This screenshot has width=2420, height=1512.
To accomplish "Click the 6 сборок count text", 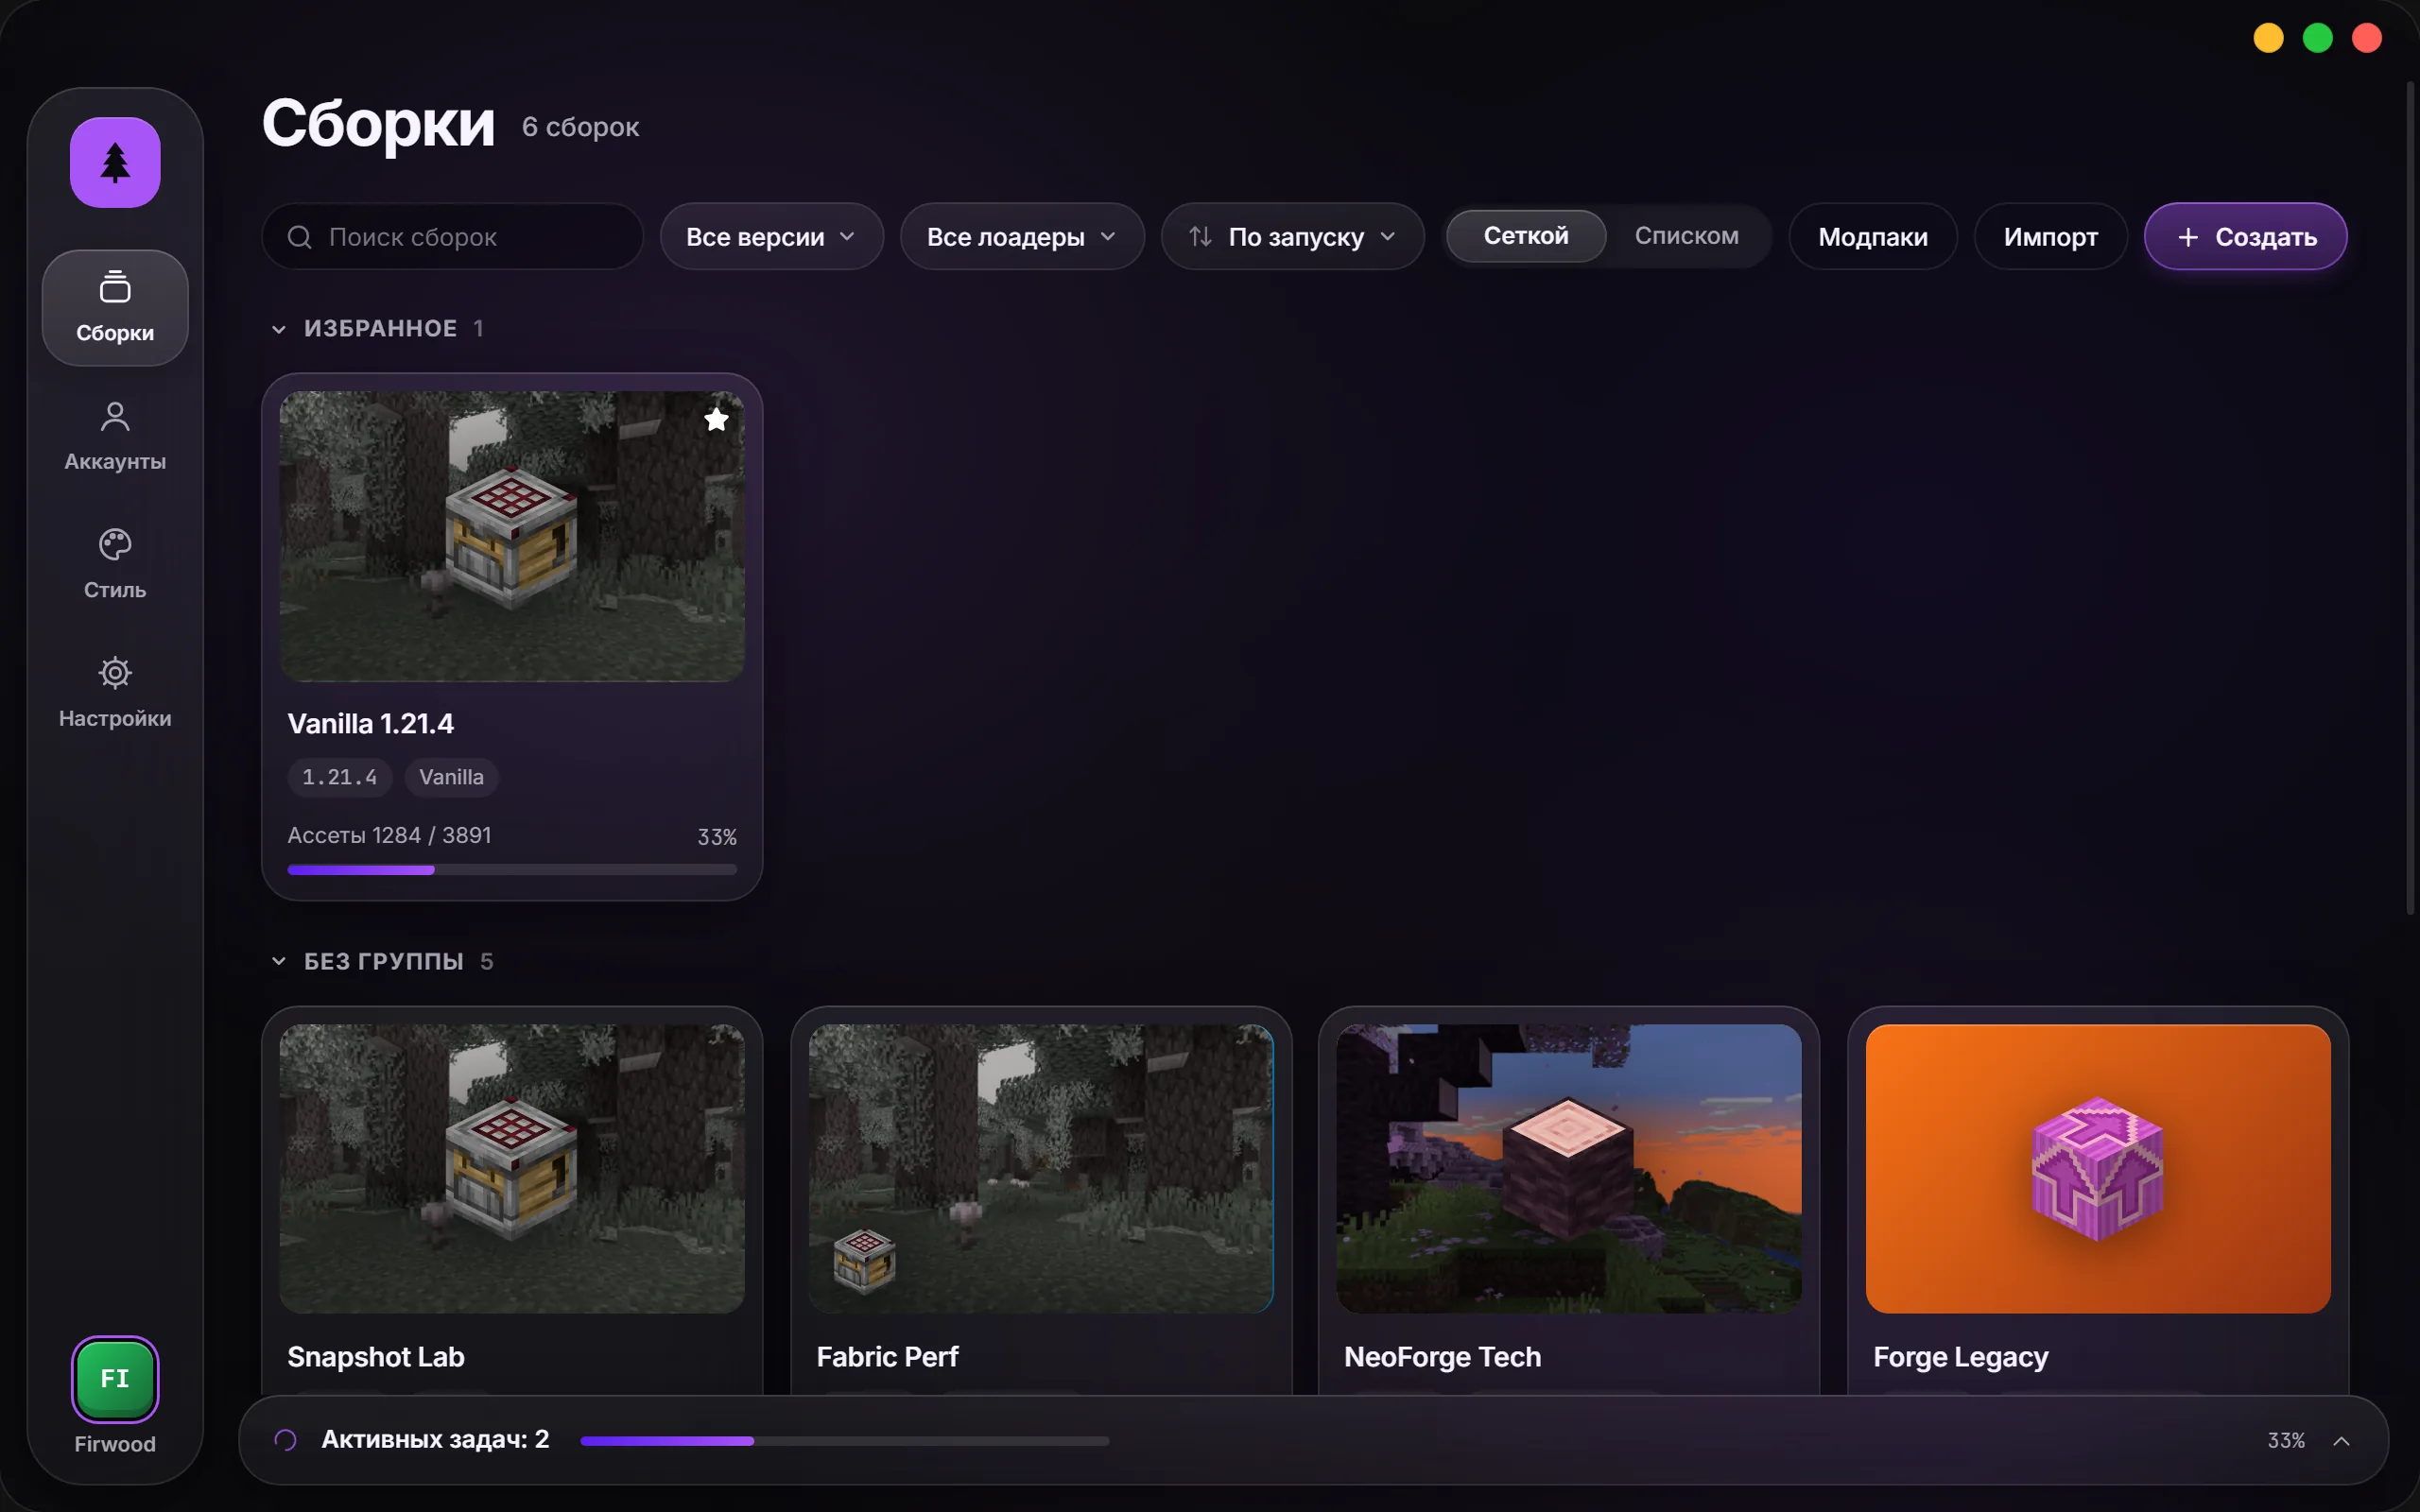I will pyautogui.click(x=580, y=127).
